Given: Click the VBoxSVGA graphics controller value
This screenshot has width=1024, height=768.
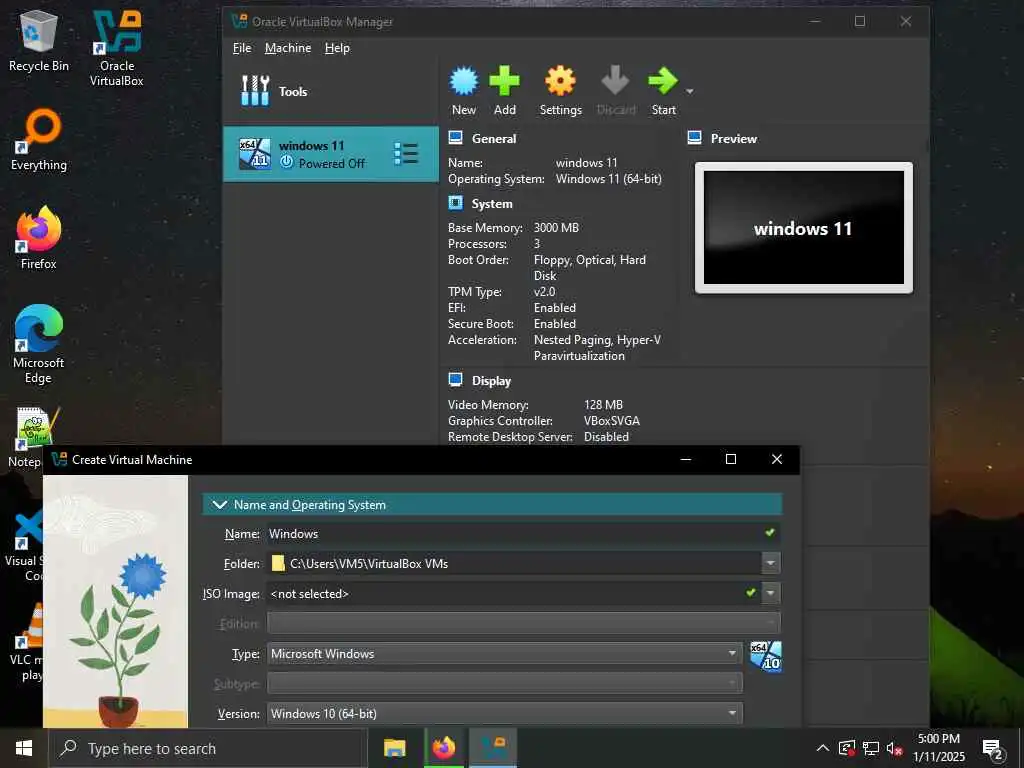Looking at the screenshot, I should [x=612, y=421].
